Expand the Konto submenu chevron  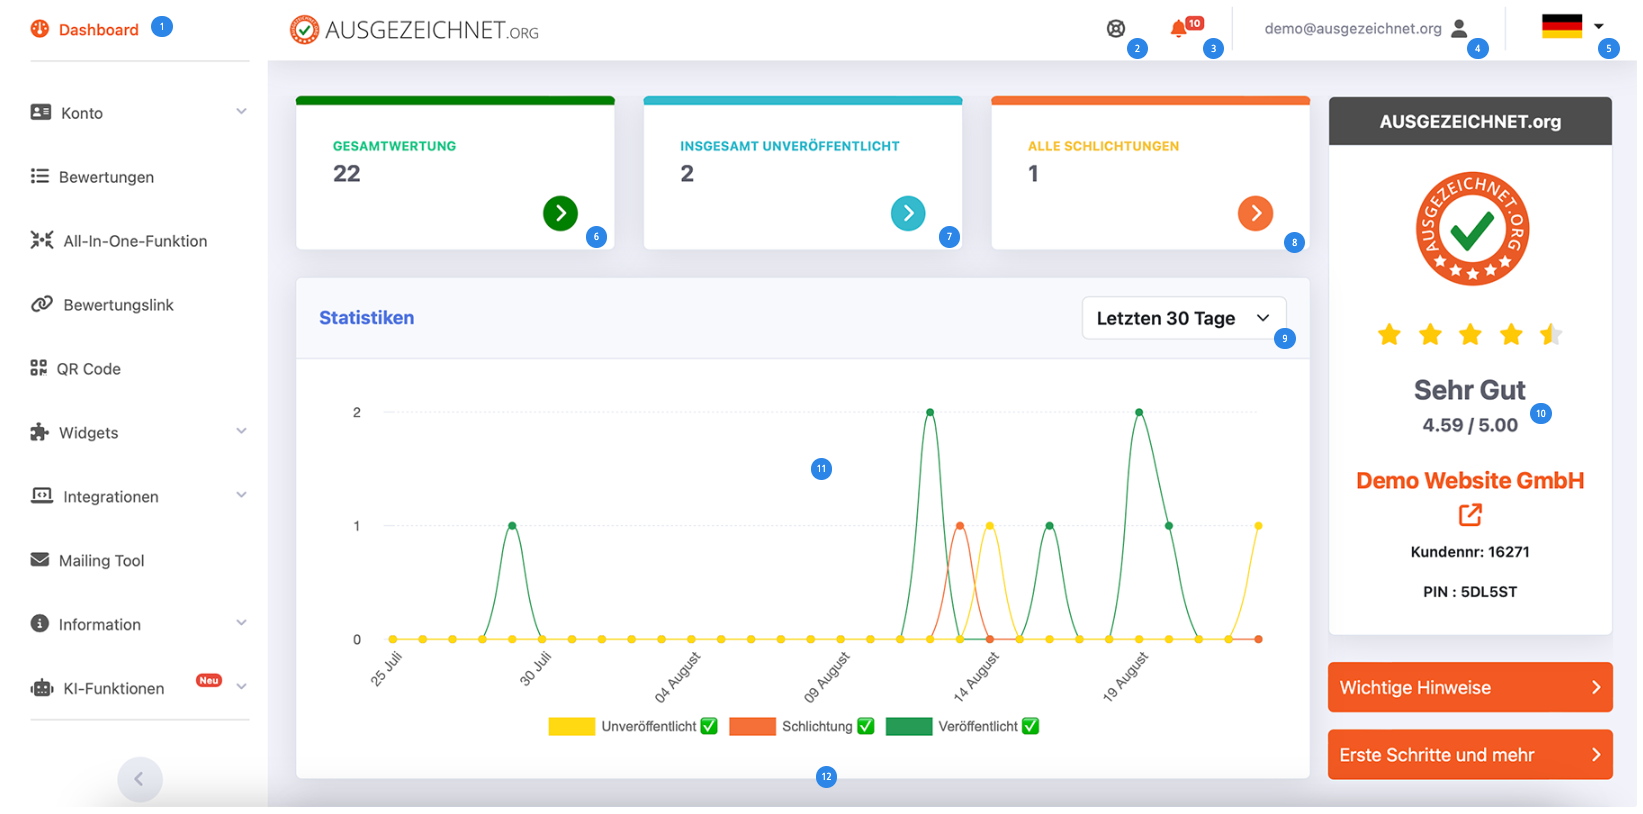(241, 111)
